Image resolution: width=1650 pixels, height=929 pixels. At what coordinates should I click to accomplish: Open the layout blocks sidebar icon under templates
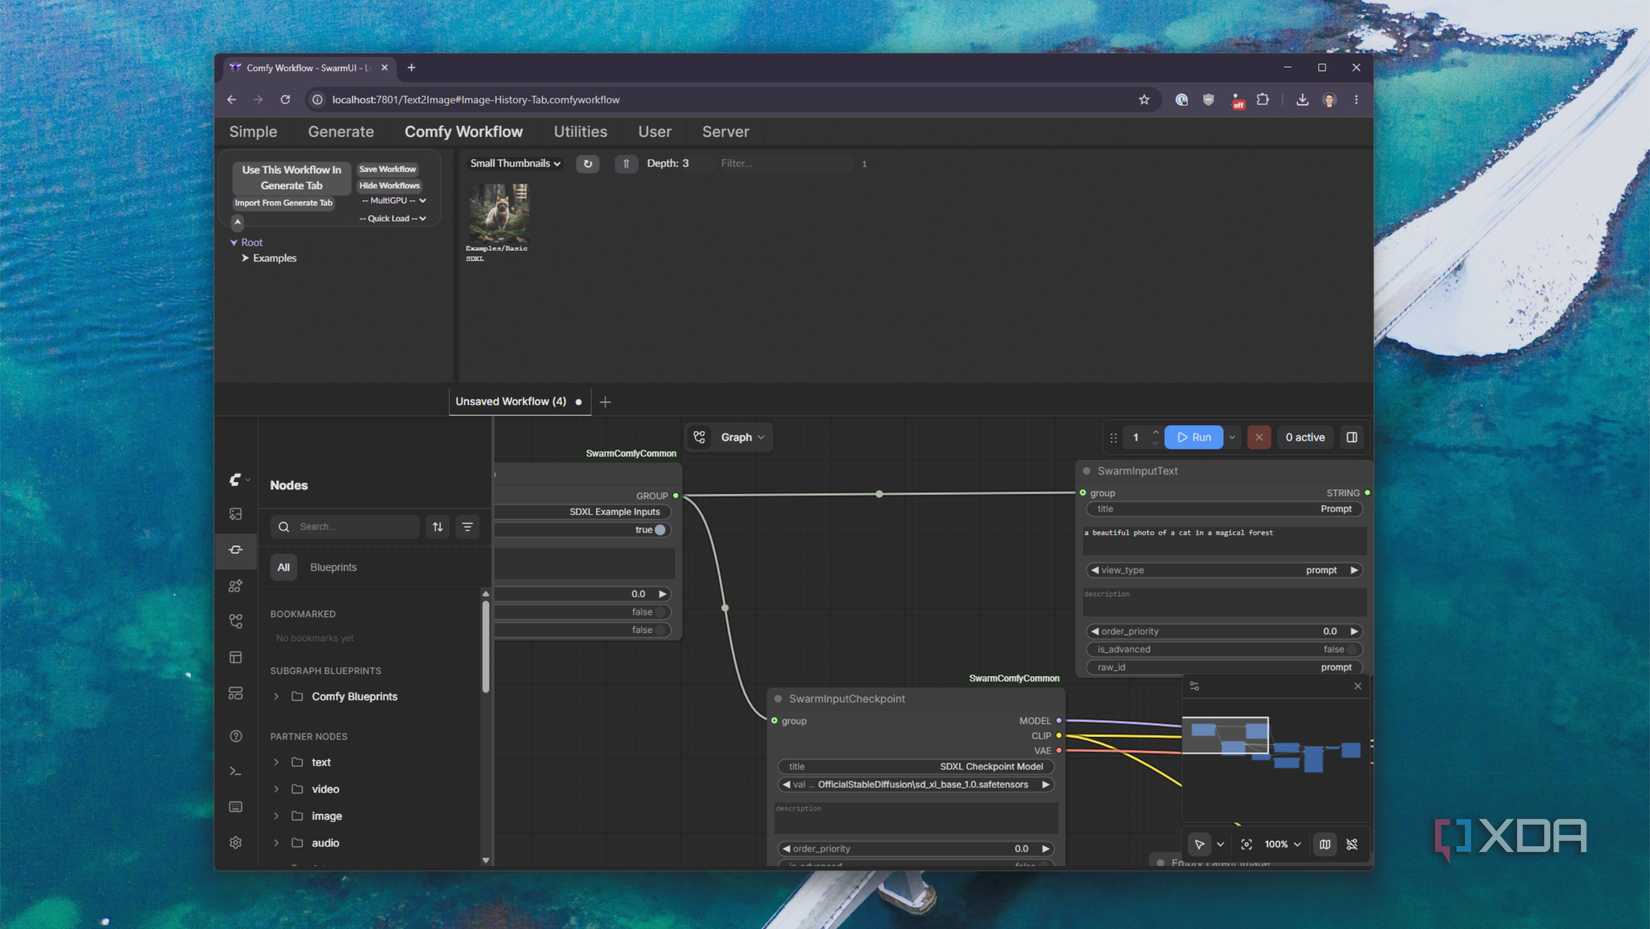point(236,693)
